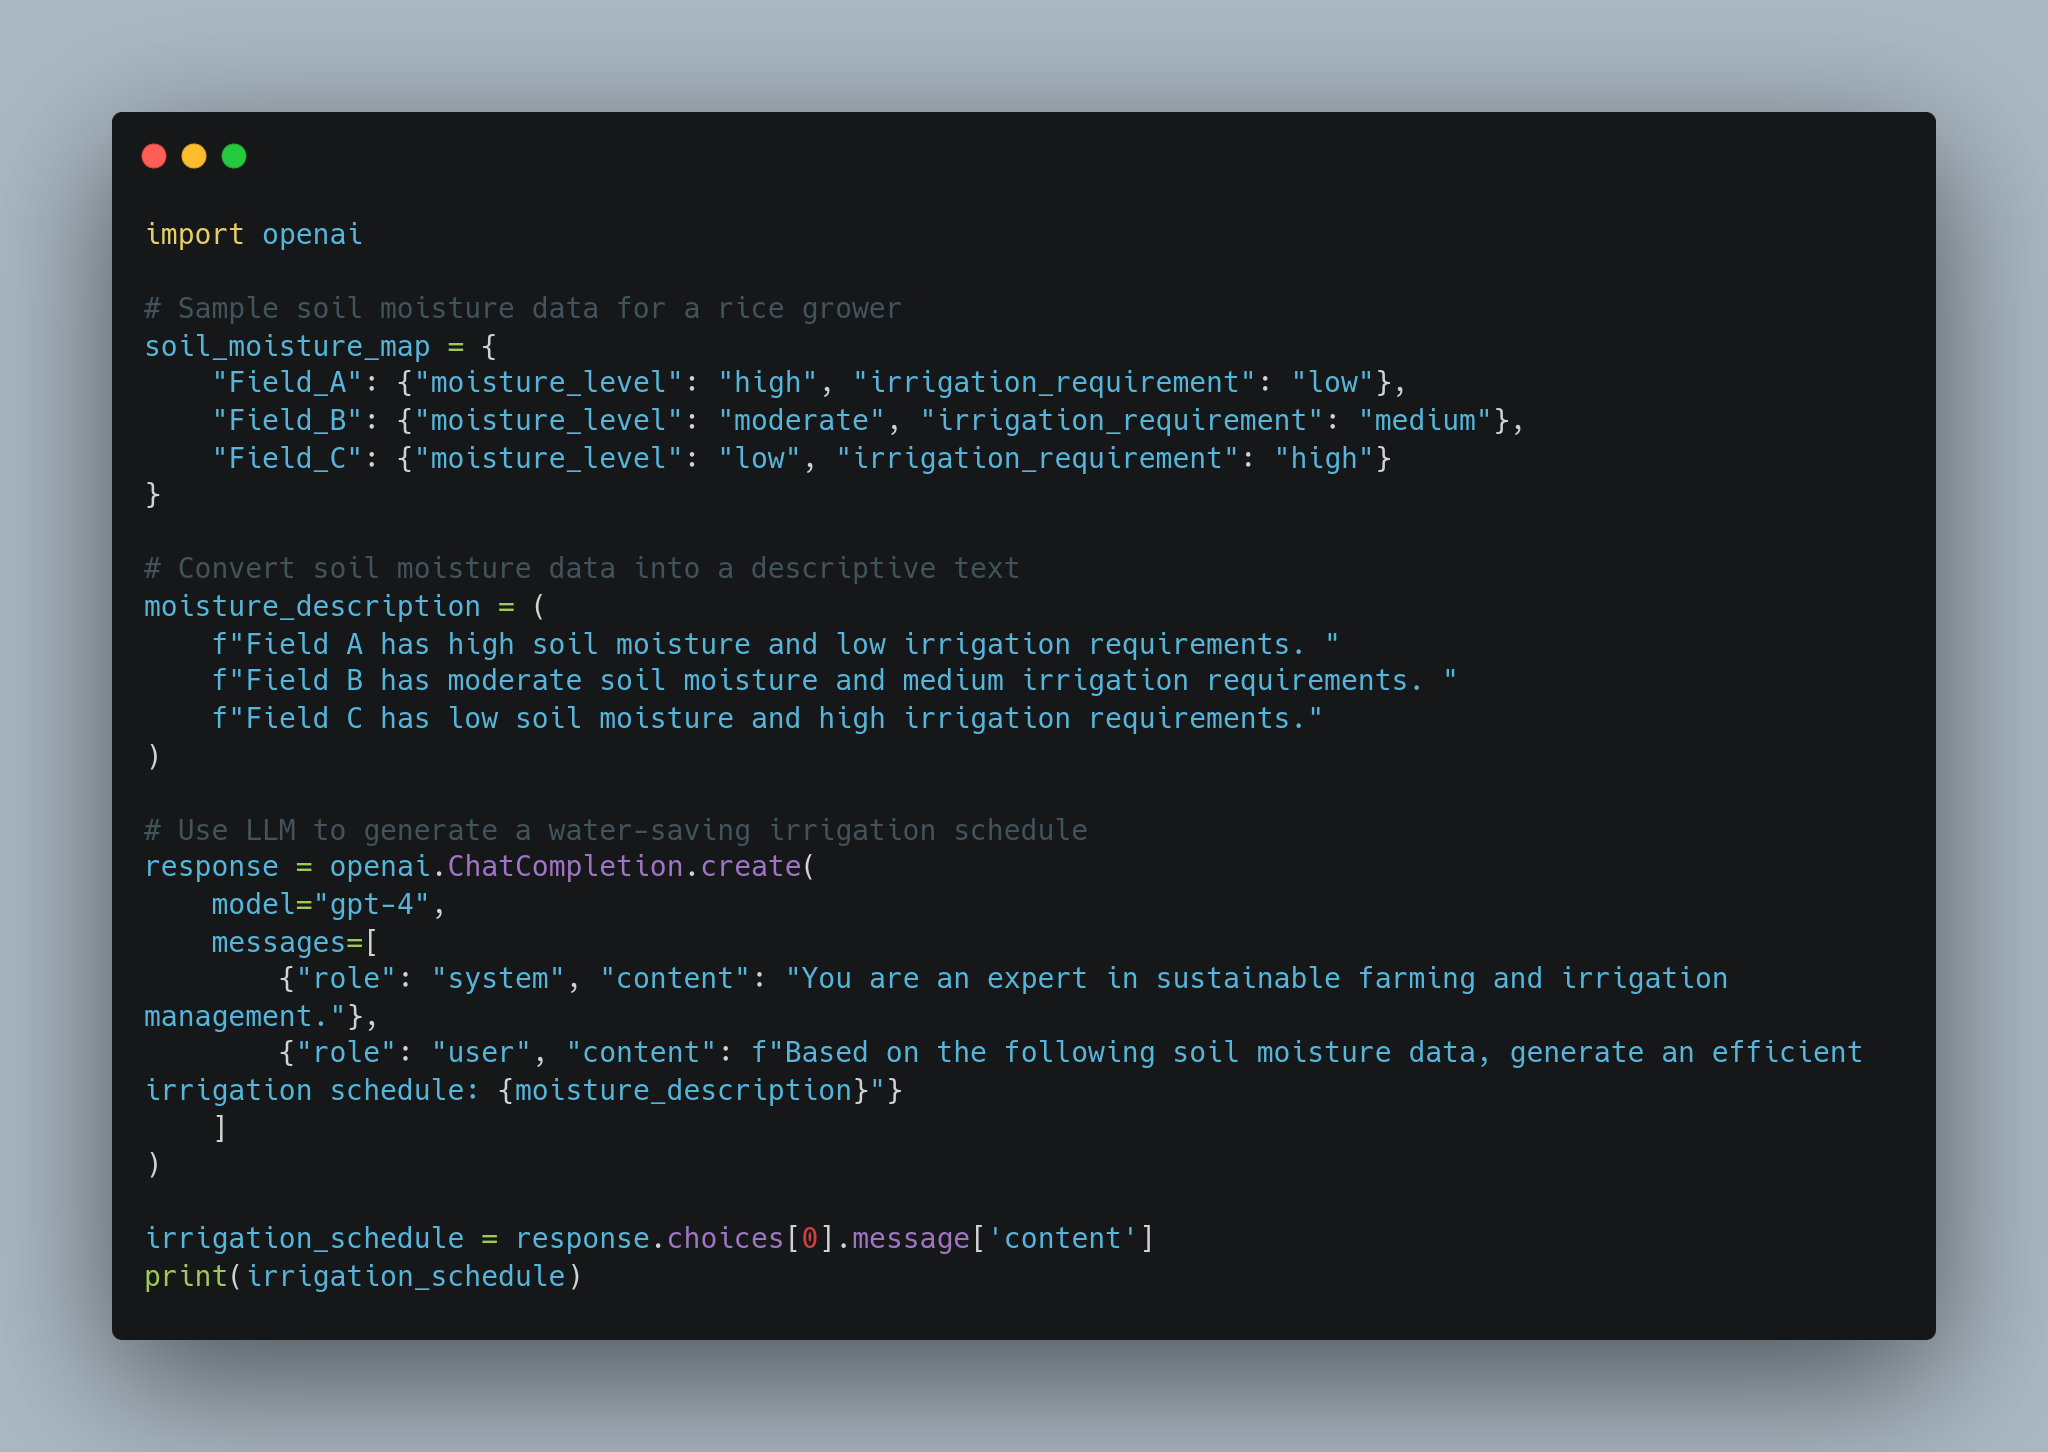Click the red close button

(x=157, y=157)
